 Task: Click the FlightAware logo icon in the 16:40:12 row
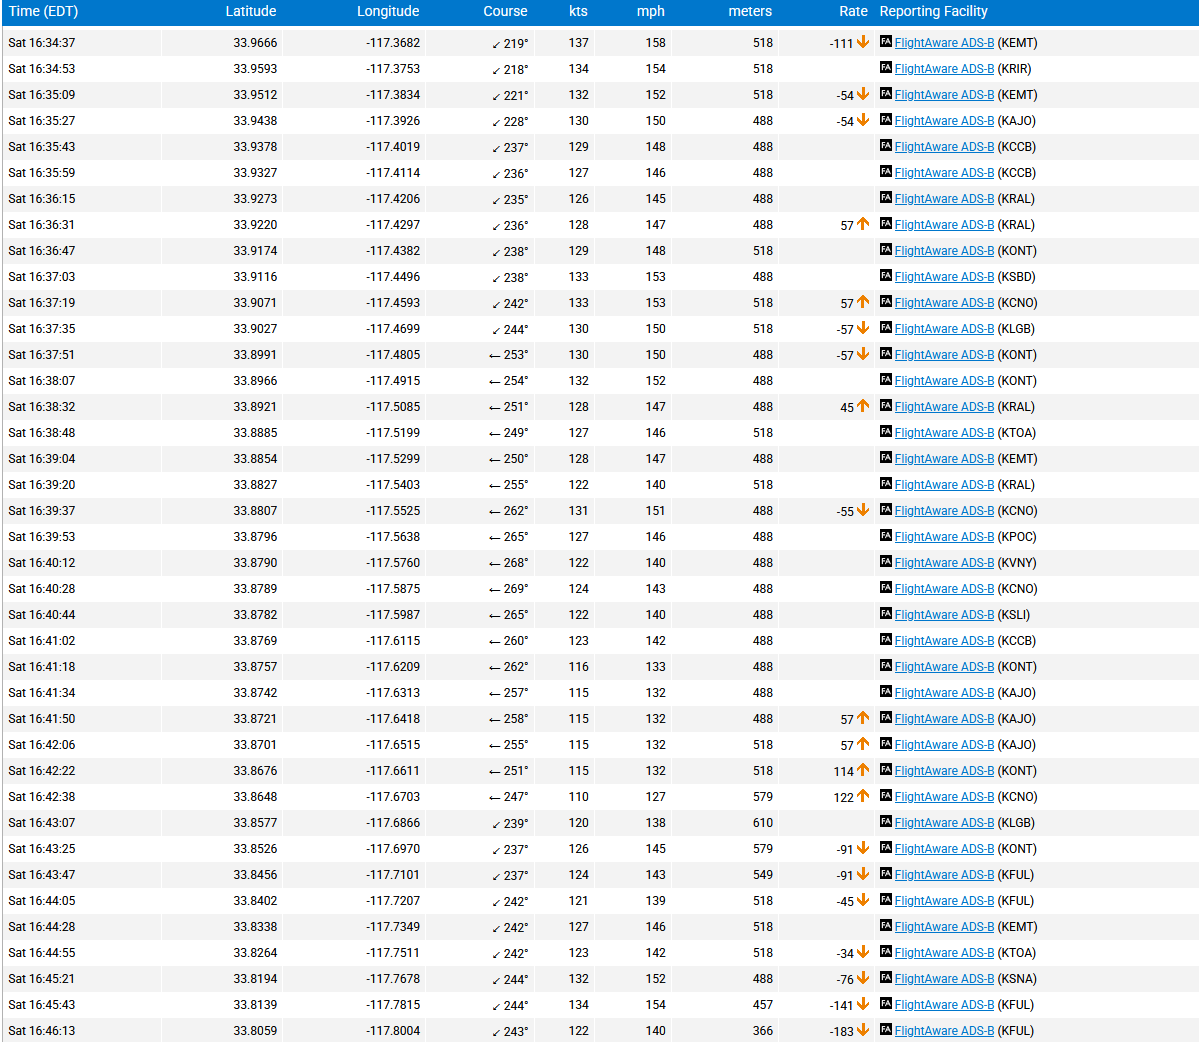click(886, 562)
